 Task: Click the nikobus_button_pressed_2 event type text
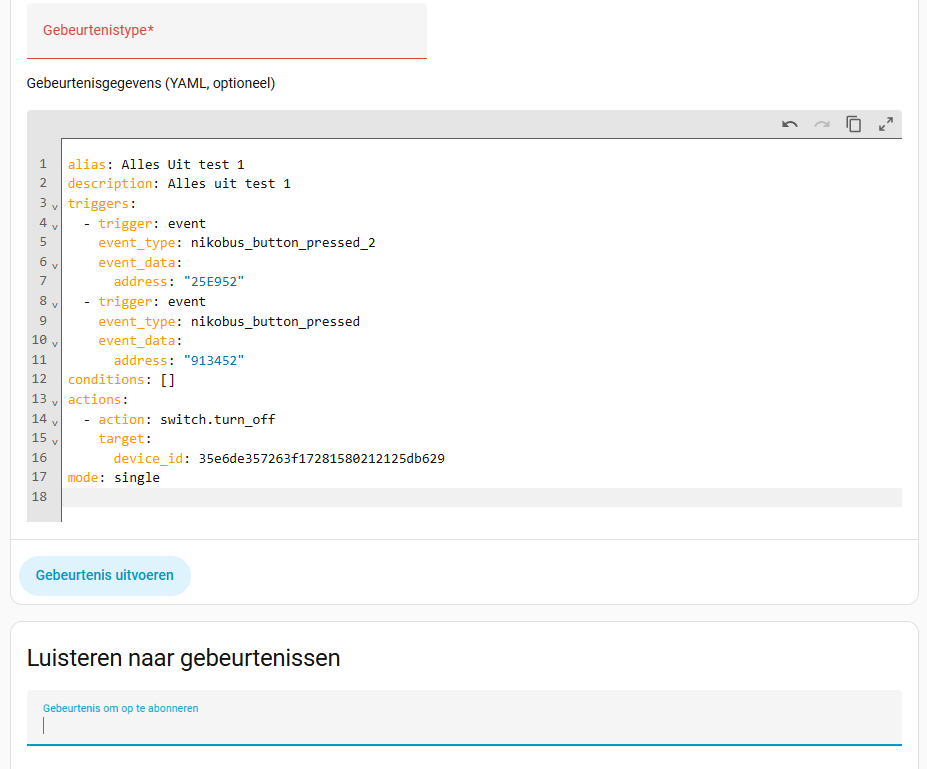pos(283,243)
